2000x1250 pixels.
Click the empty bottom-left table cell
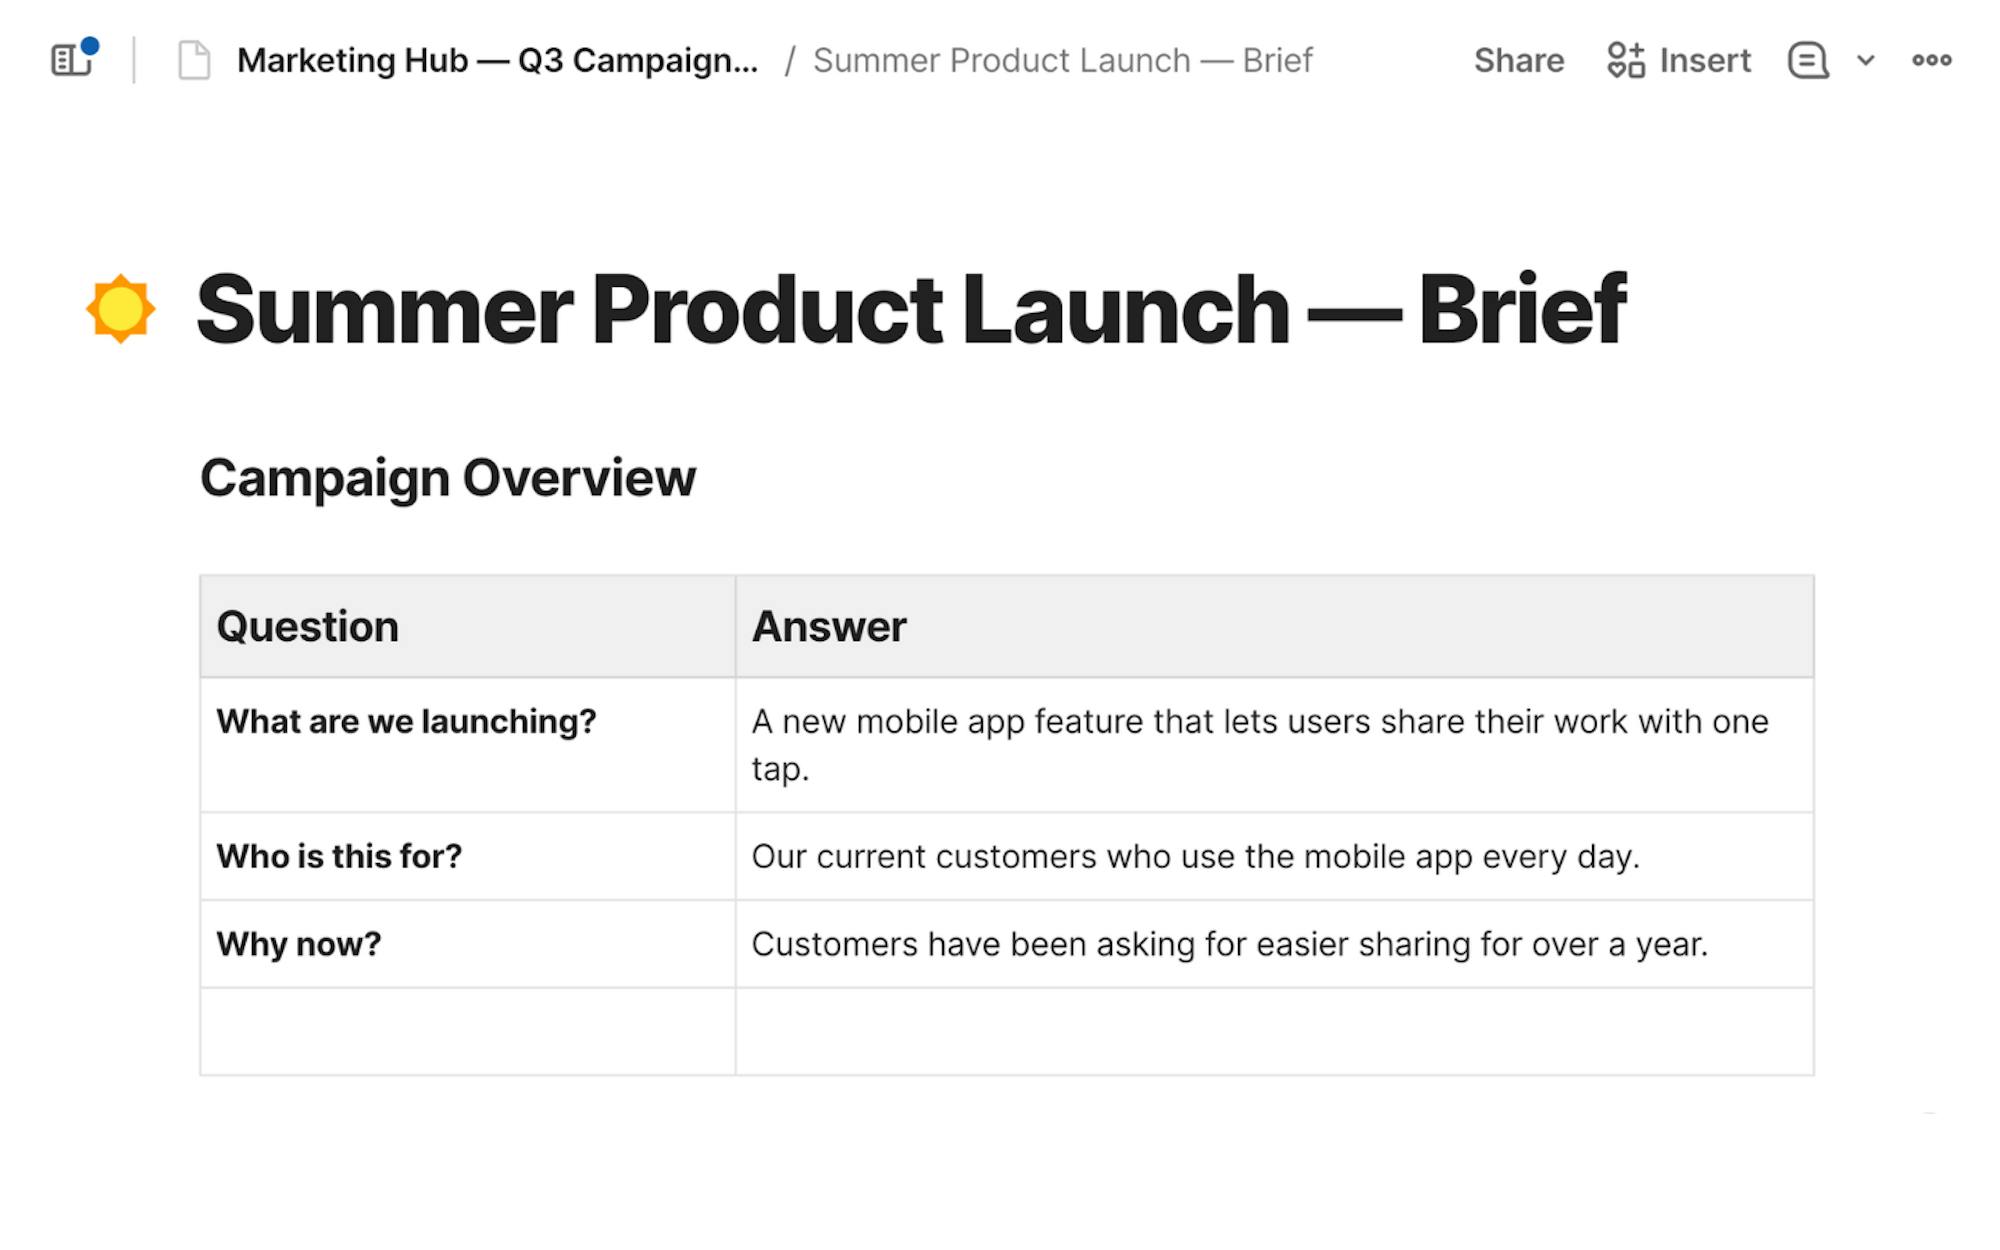click(x=467, y=1032)
